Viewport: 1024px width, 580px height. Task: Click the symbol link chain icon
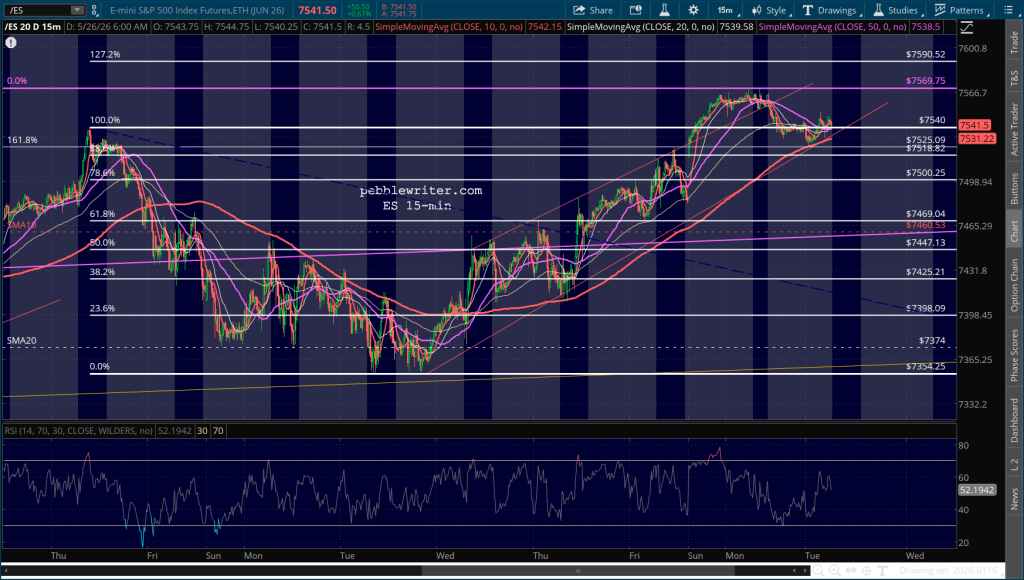(95, 10)
